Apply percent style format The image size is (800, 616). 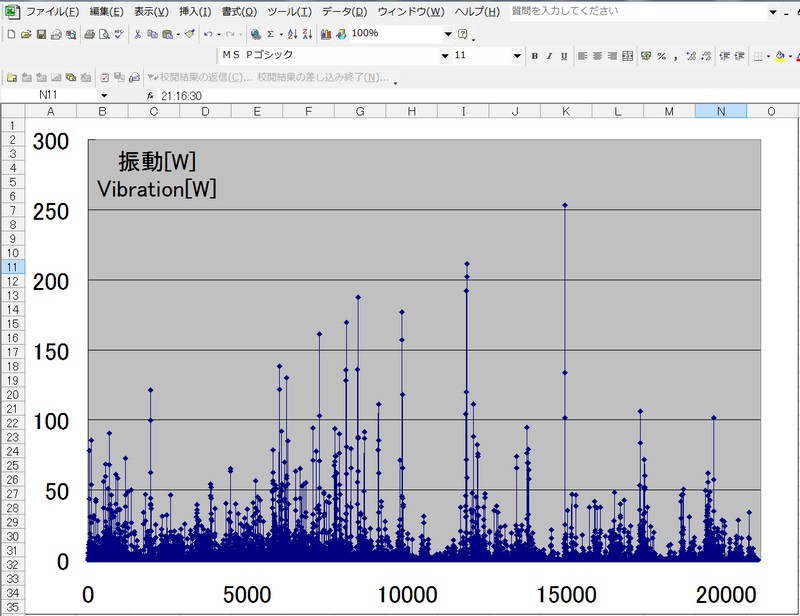(x=661, y=56)
